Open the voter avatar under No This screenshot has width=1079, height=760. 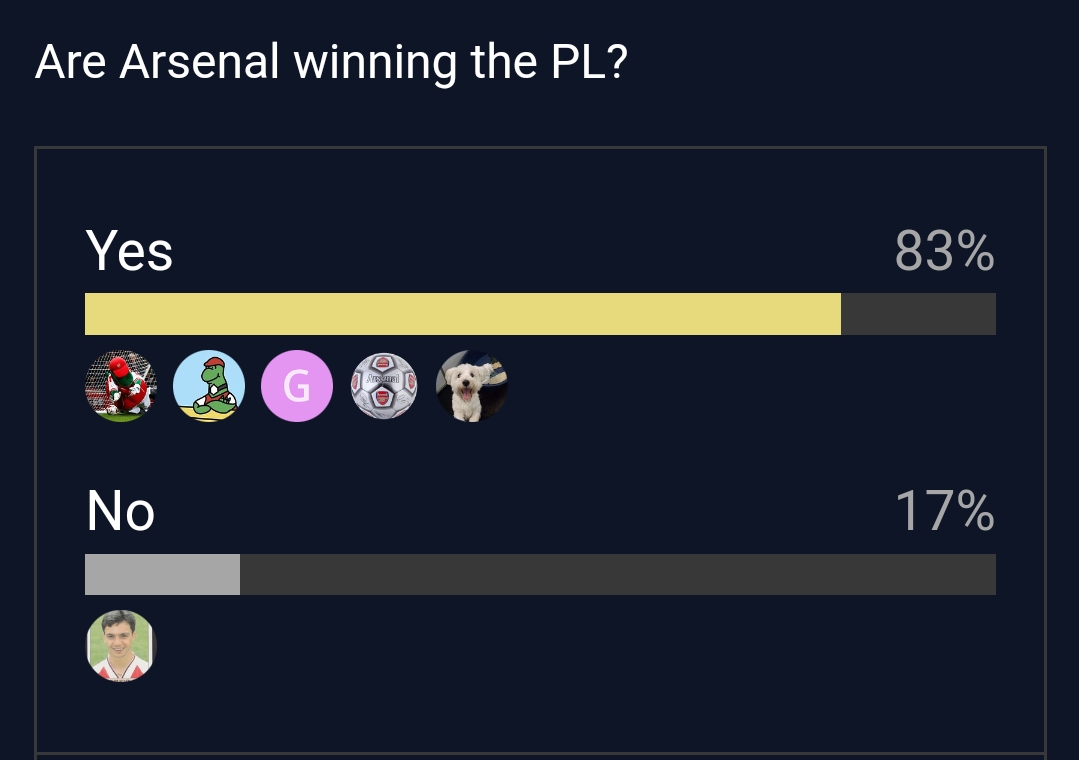[x=121, y=646]
